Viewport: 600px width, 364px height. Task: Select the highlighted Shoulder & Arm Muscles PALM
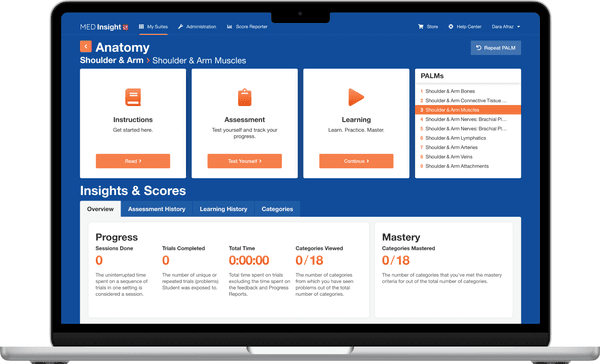point(468,110)
